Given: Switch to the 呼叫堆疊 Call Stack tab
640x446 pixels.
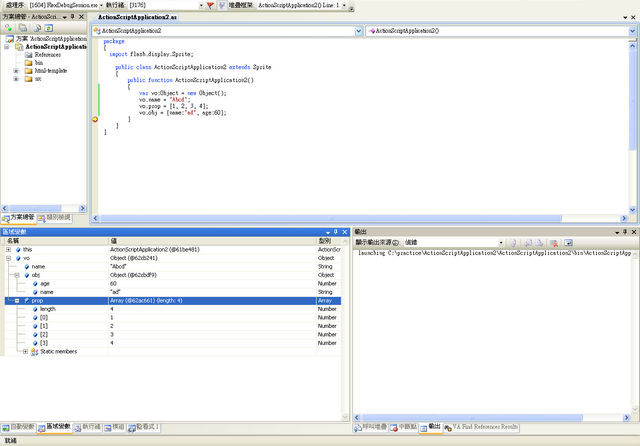Looking at the screenshot, I should (370, 427).
